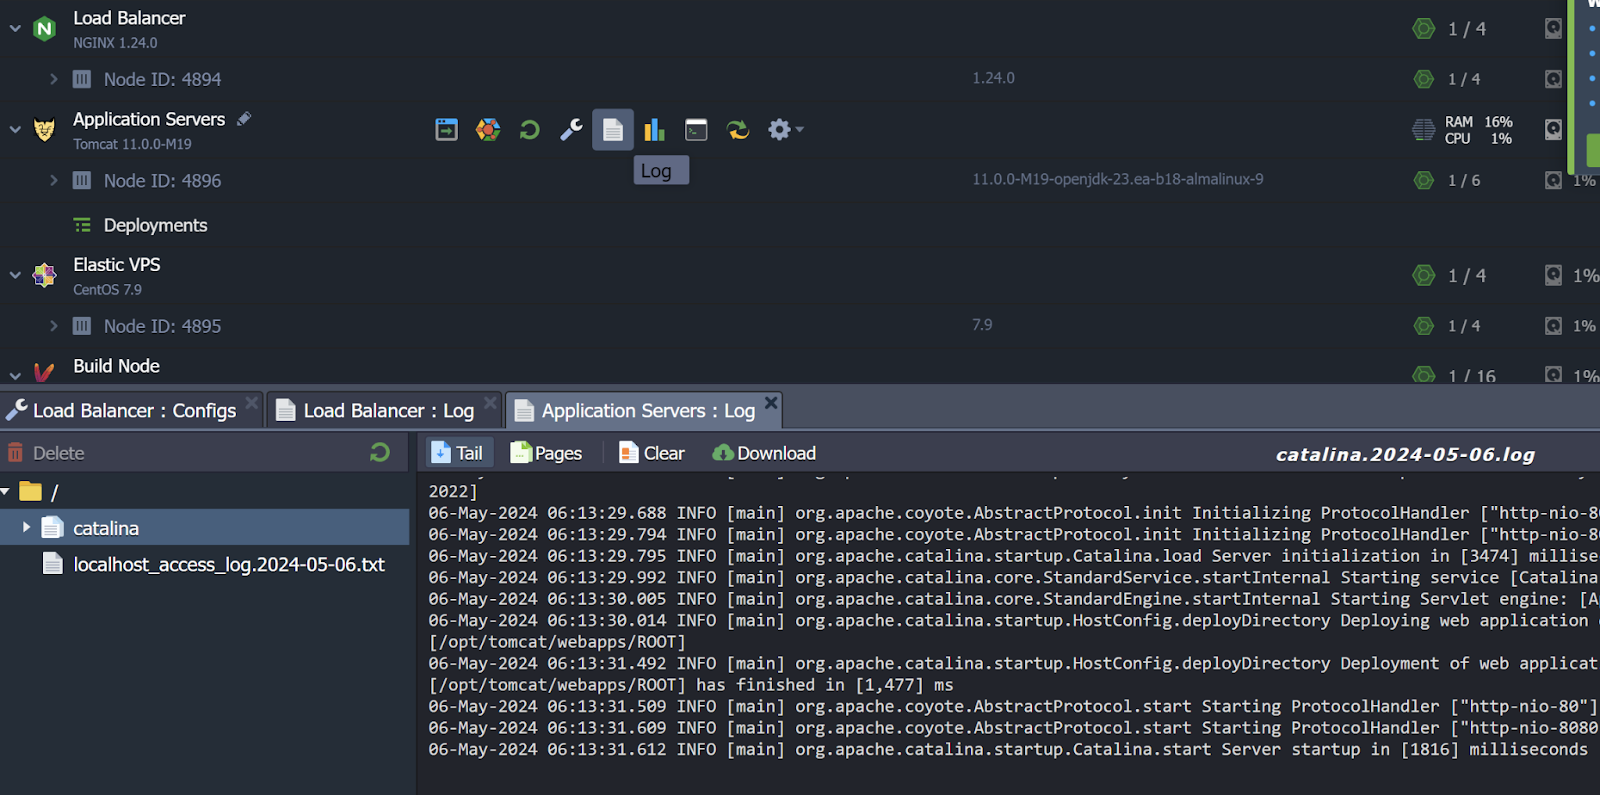Image resolution: width=1600 pixels, height=795 pixels.
Task: Launch Web SSH terminal icon
Action: coord(696,129)
